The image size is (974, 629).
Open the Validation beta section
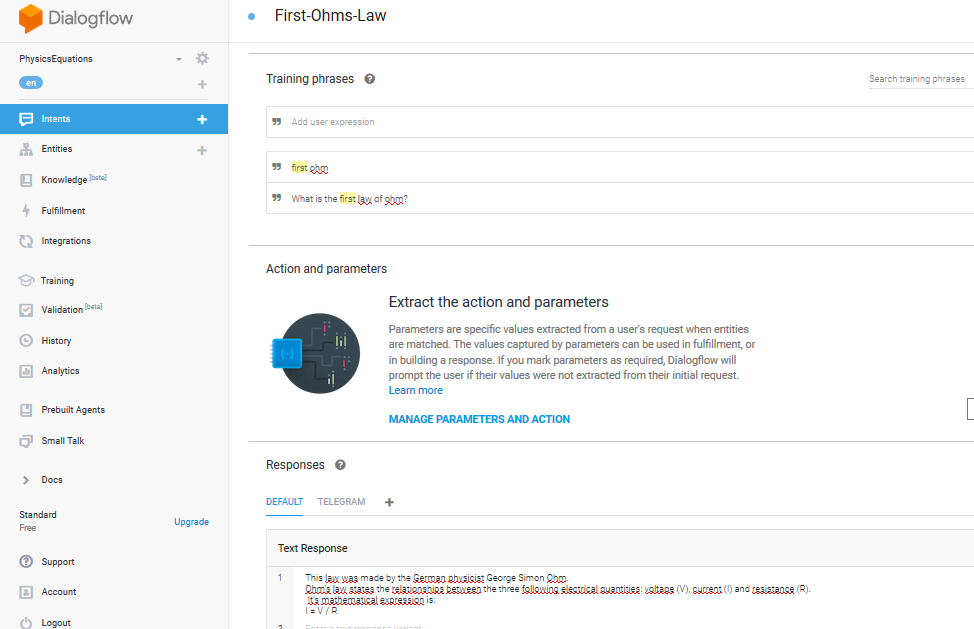click(x=71, y=309)
